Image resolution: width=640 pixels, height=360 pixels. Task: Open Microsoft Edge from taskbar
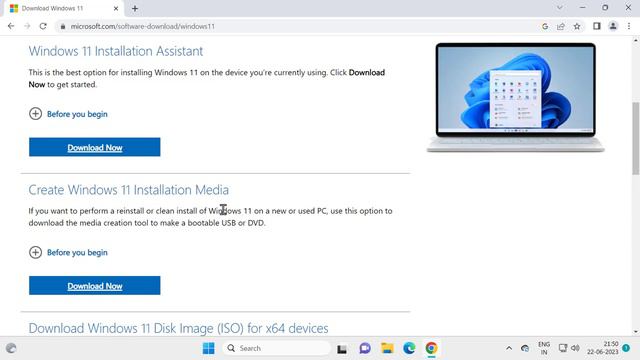point(409,348)
